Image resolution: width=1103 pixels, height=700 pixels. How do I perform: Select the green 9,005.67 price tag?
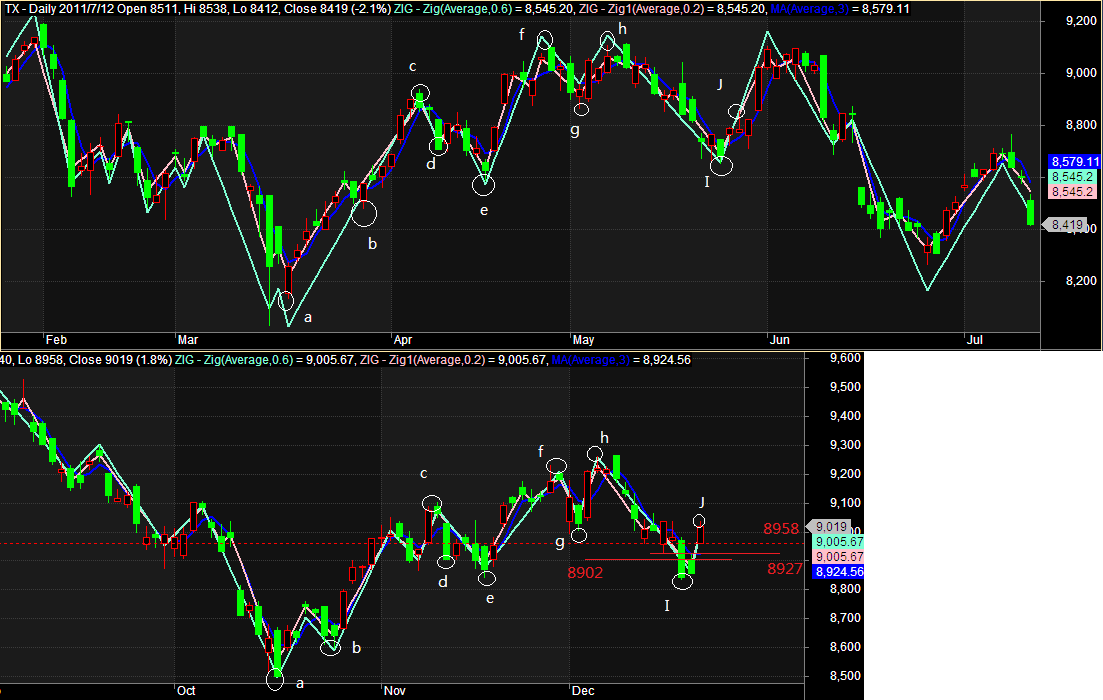coord(838,542)
